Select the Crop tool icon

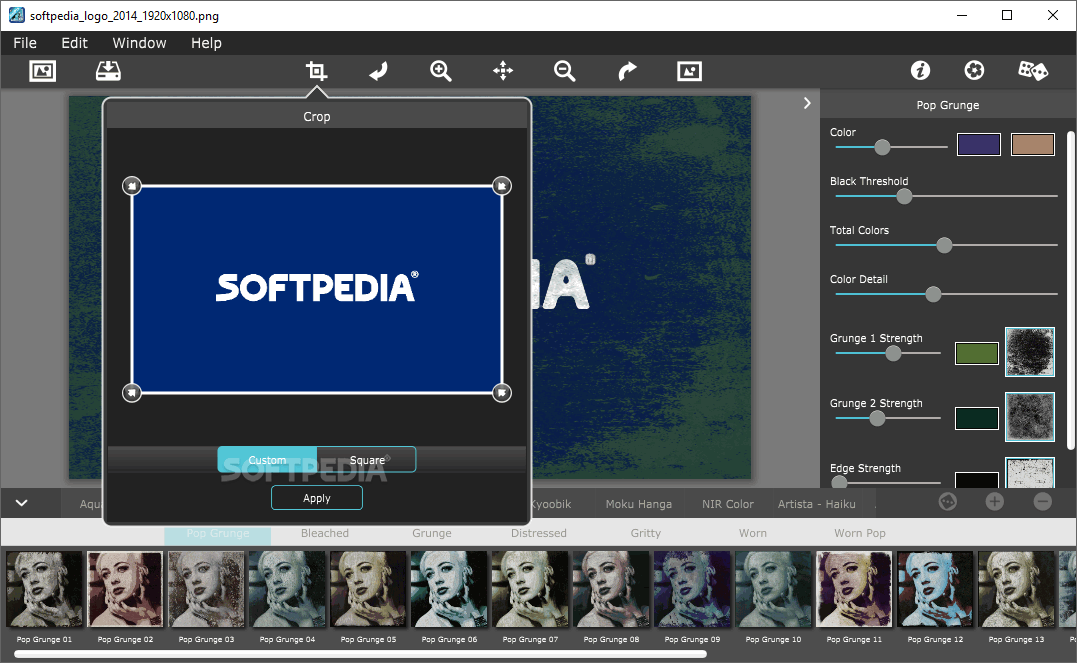(316, 71)
